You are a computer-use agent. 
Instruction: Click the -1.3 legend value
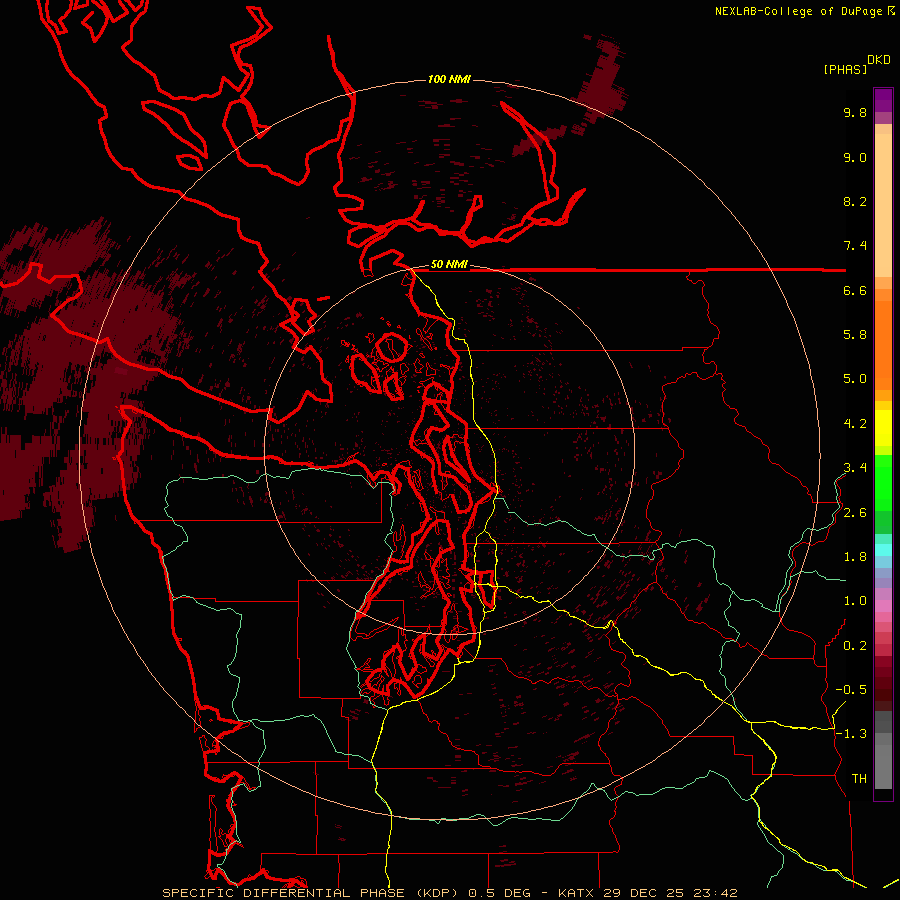[x=851, y=734]
